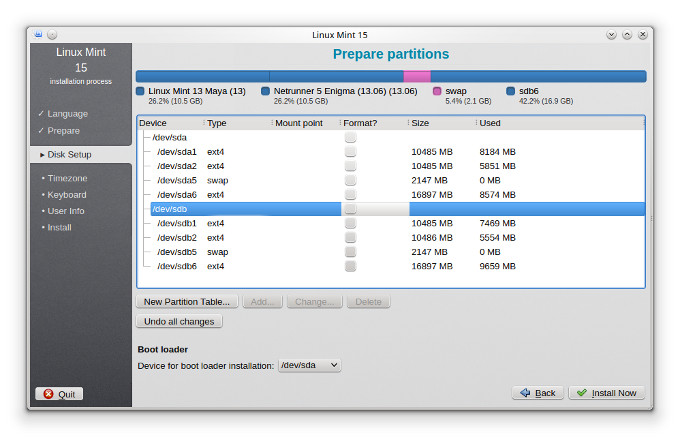Select User Info step in sidebar
Image resolution: width=680 pixels, height=437 pixels.
66,211
